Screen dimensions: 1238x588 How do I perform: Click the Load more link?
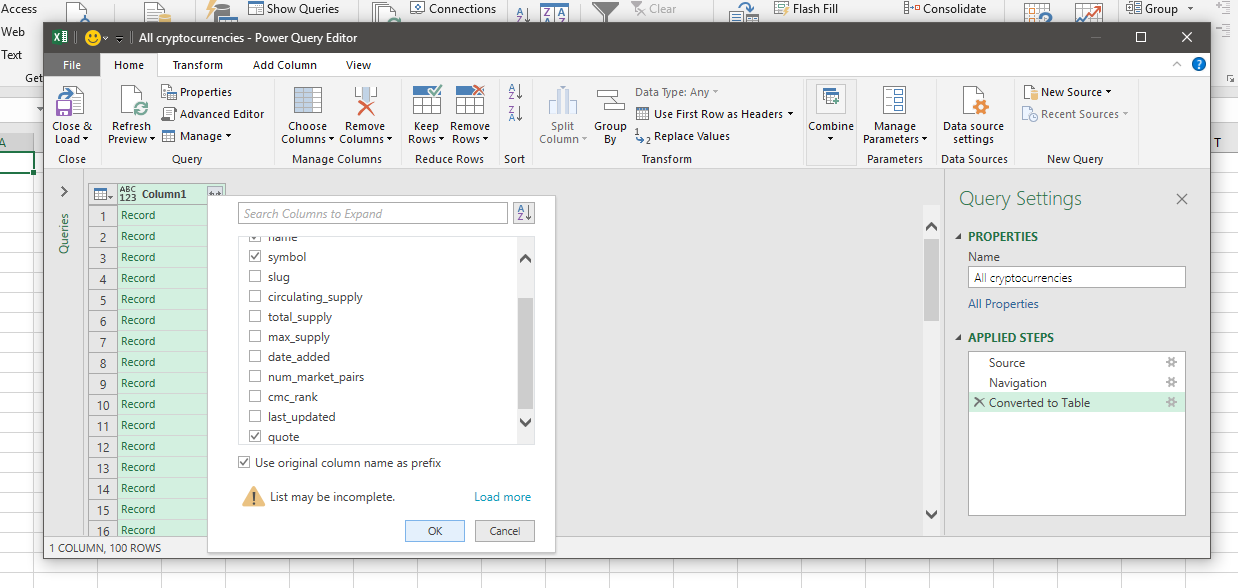tap(503, 497)
